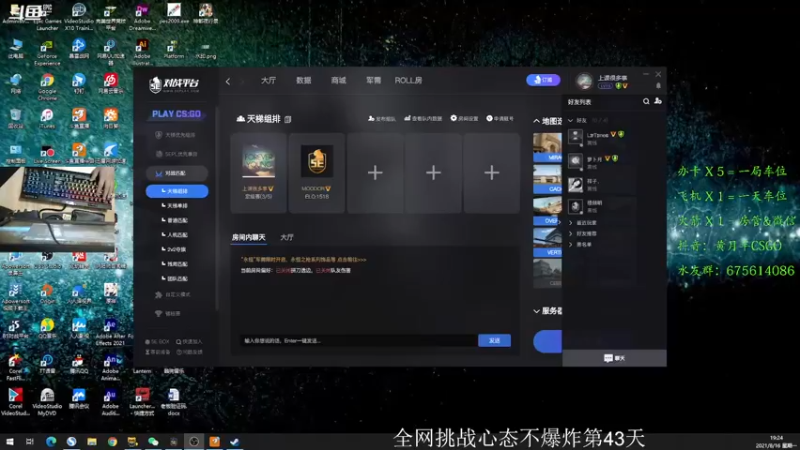This screenshot has height=450, width=800.
Task: Search friends with the magnifier icon
Action: 646,102
